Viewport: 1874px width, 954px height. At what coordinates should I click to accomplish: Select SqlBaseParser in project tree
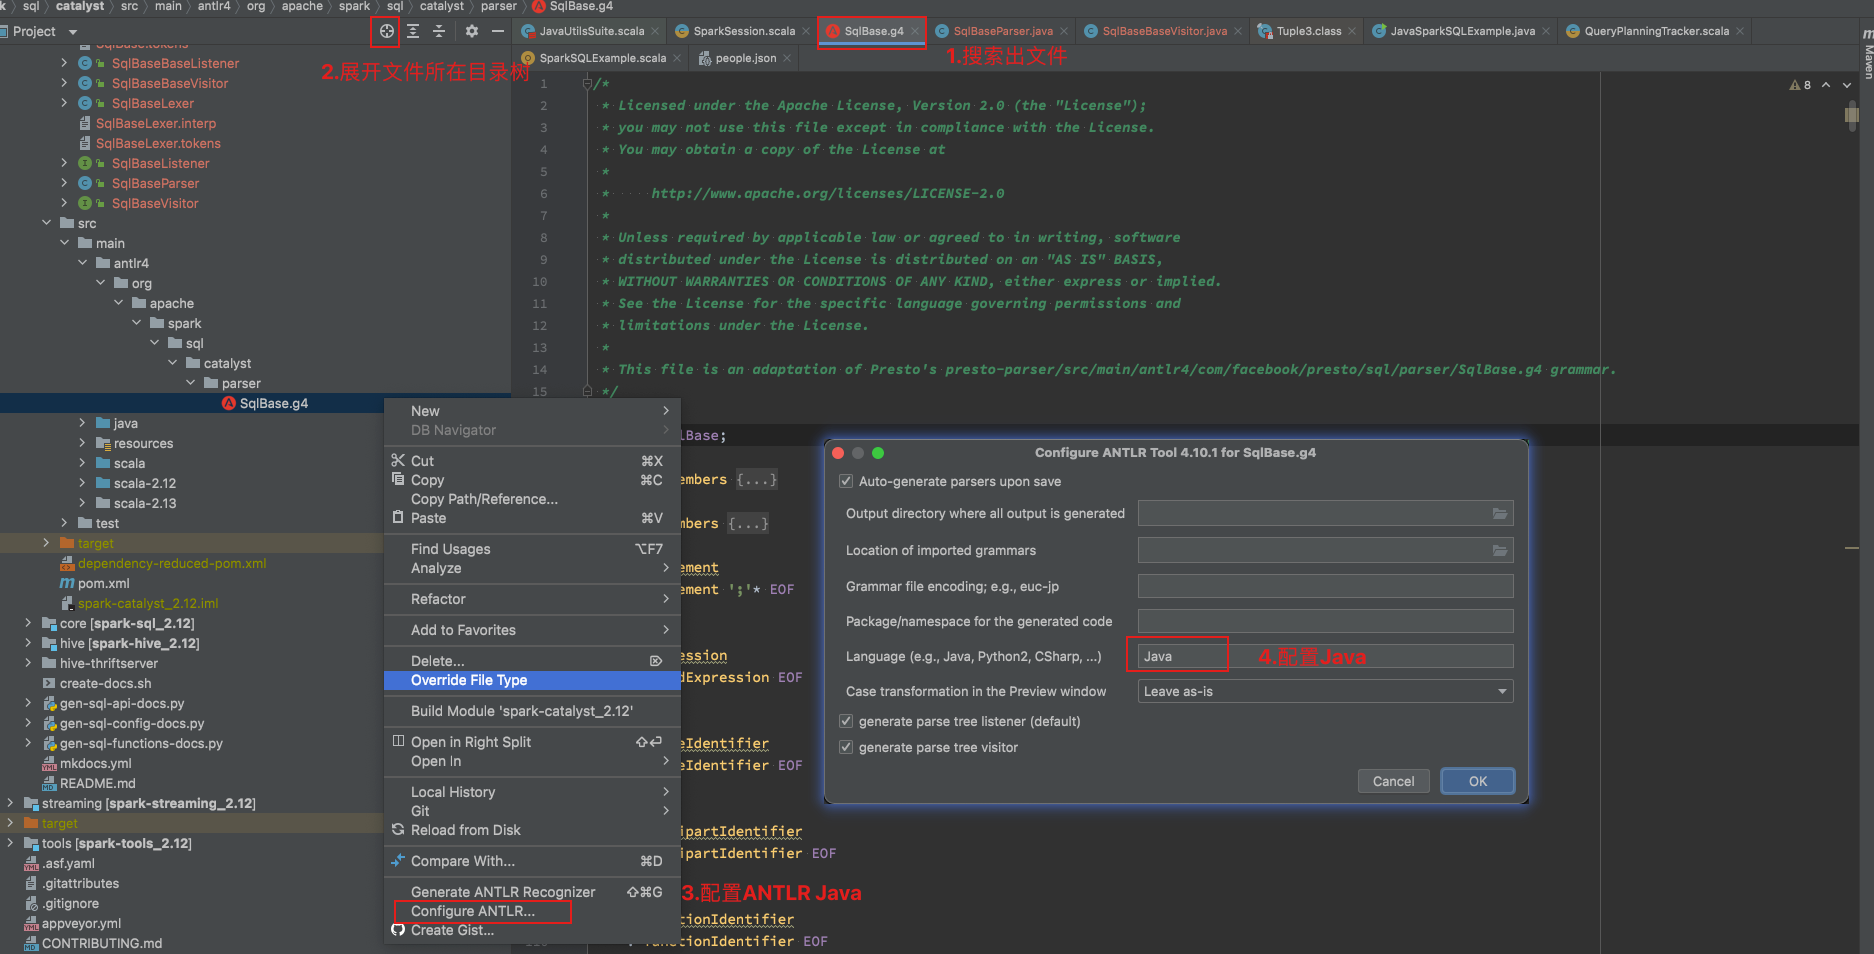click(155, 183)
